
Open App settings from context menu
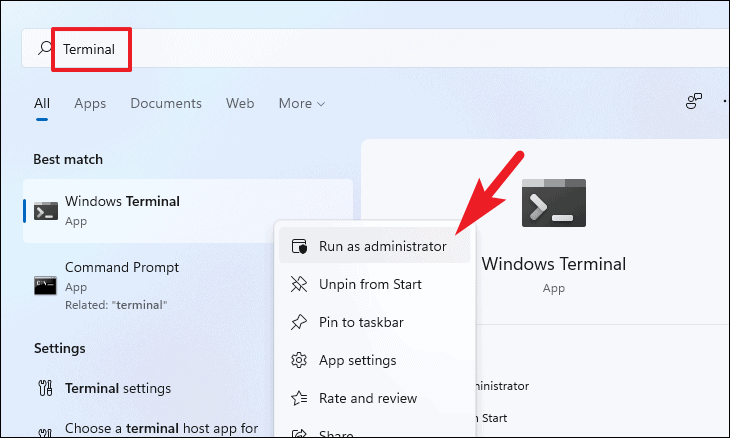pos(375,360)
